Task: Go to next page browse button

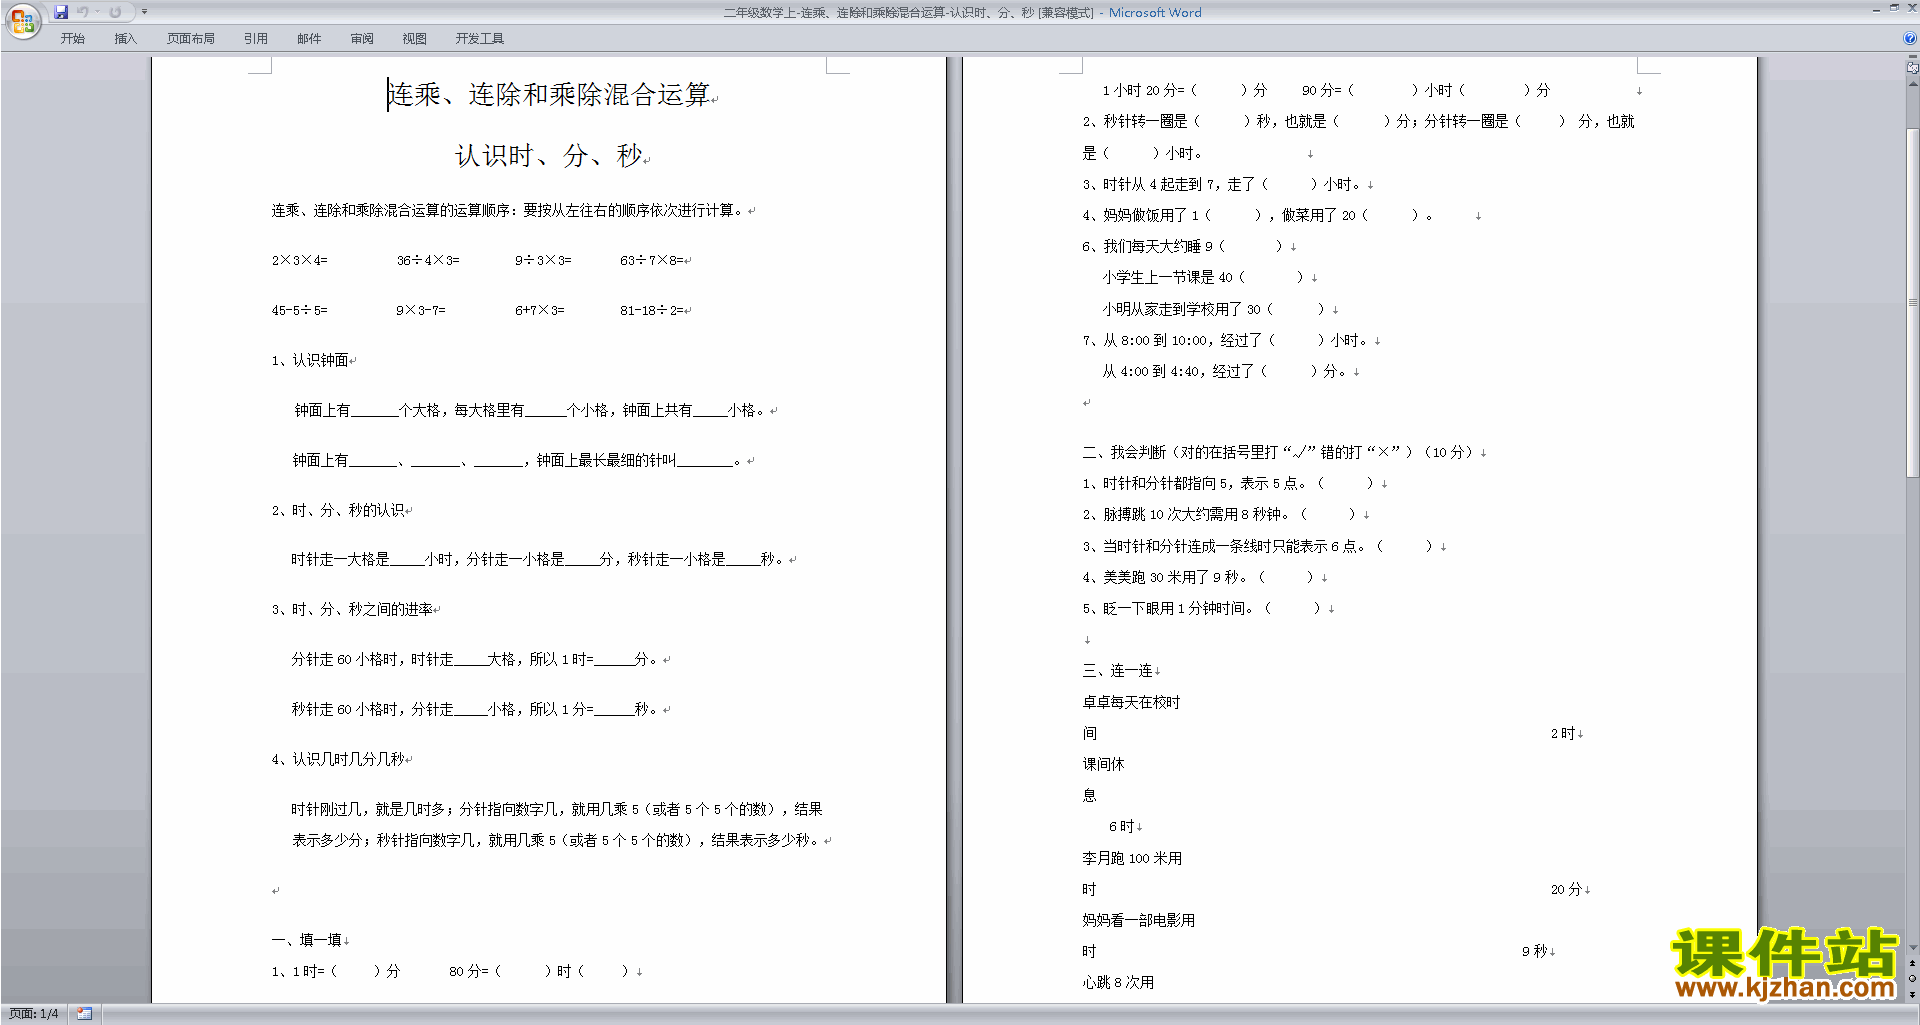Action: click(1912, 994)
